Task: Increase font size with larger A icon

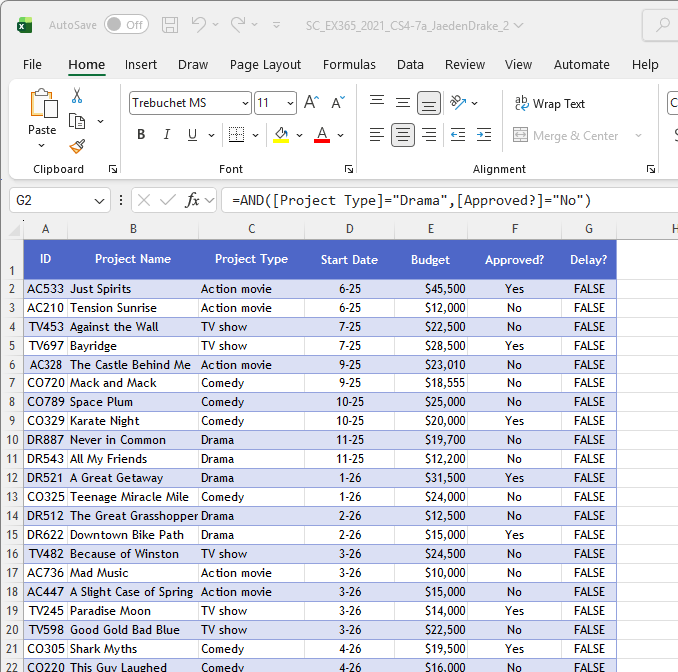Action: pyautogui.click(x=311, y=103)
